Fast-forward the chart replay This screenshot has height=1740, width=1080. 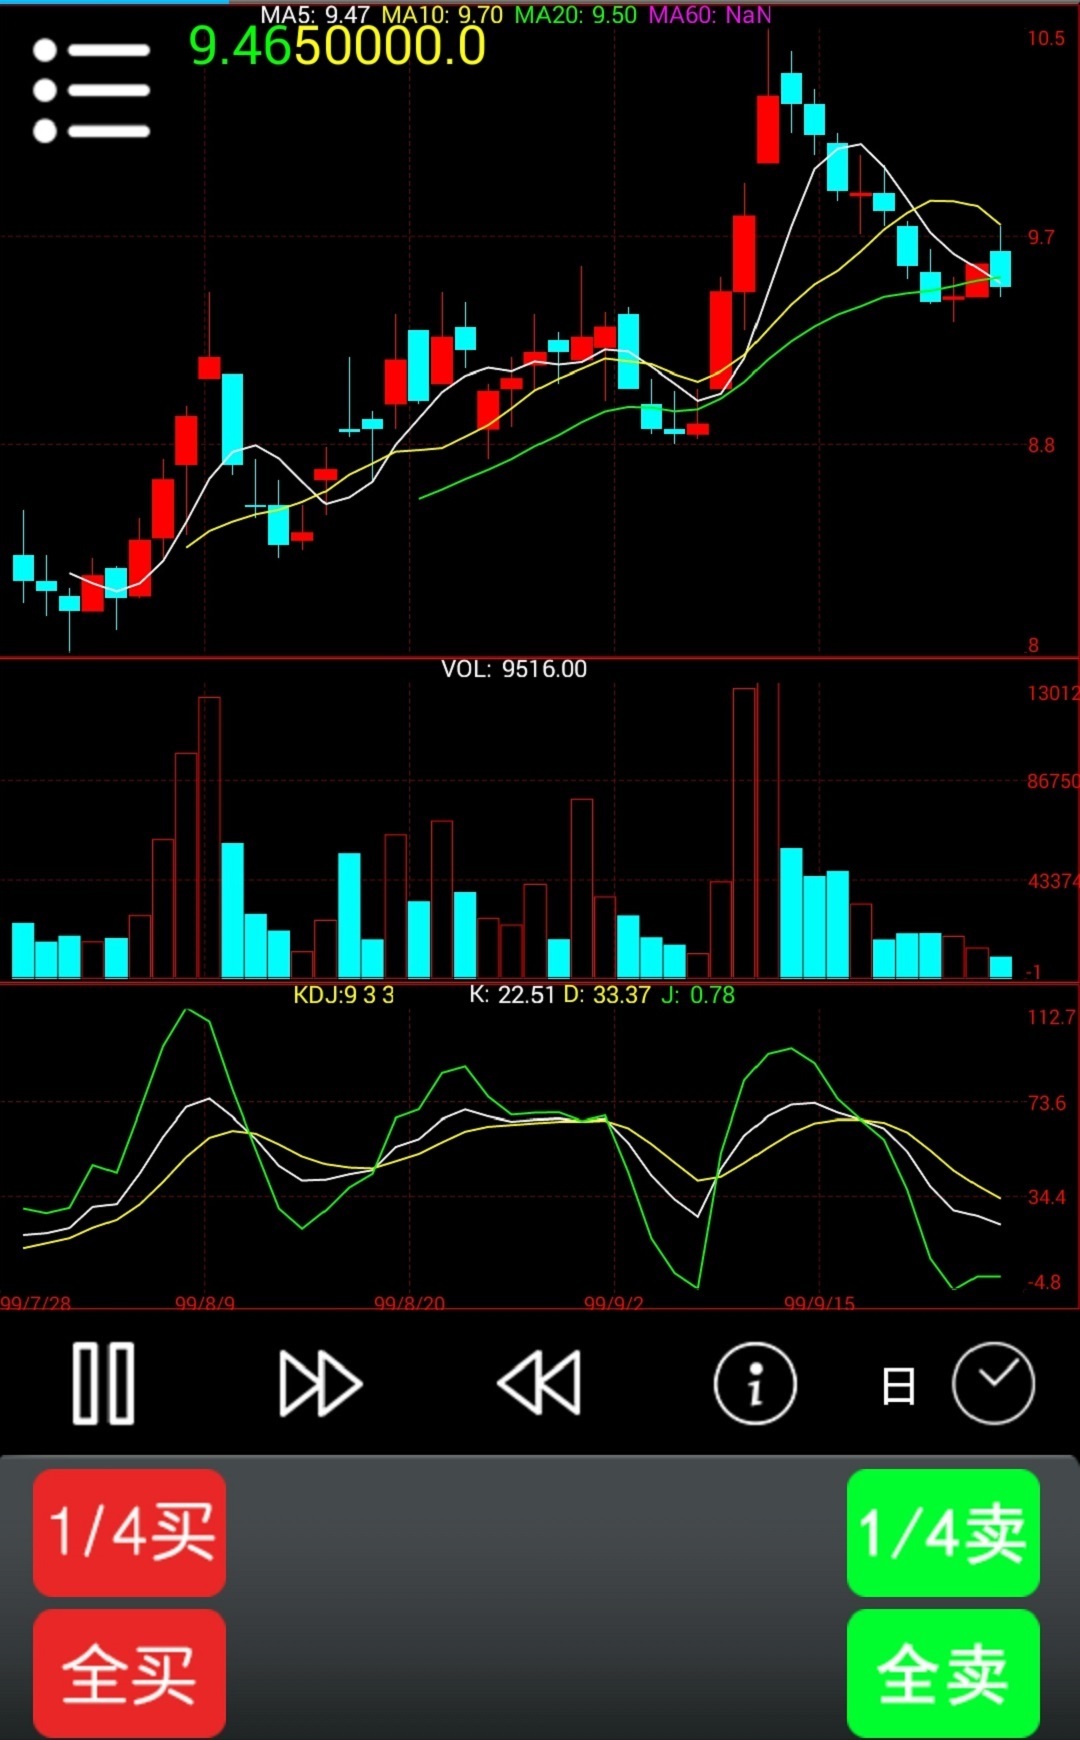(x=320, y=1384)
